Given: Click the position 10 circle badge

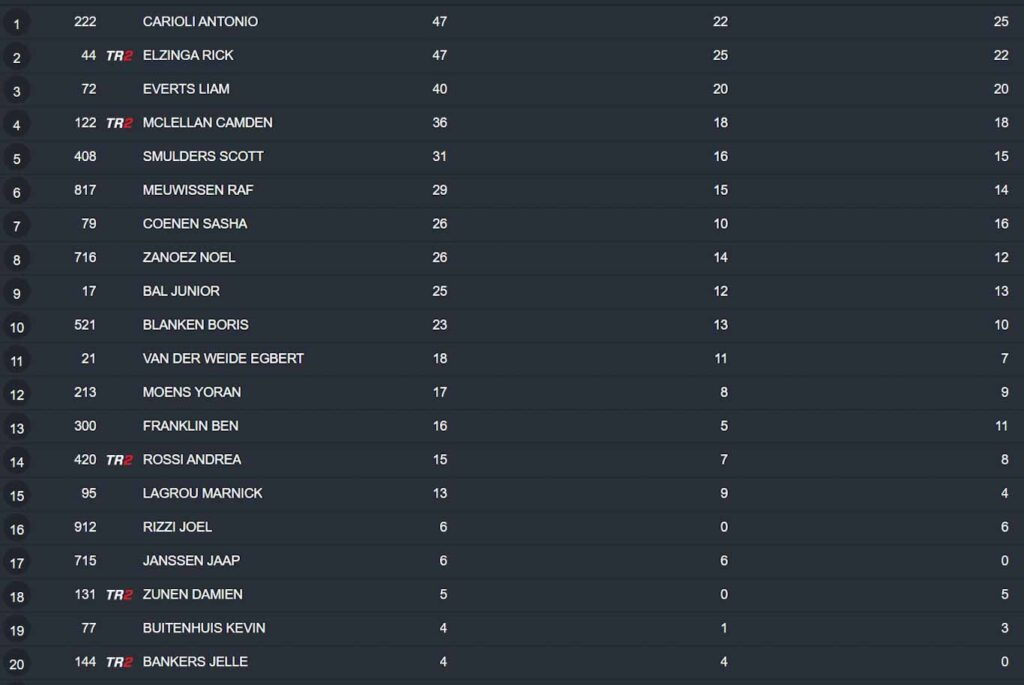Looking at the screenshot, I should [16, 327].
